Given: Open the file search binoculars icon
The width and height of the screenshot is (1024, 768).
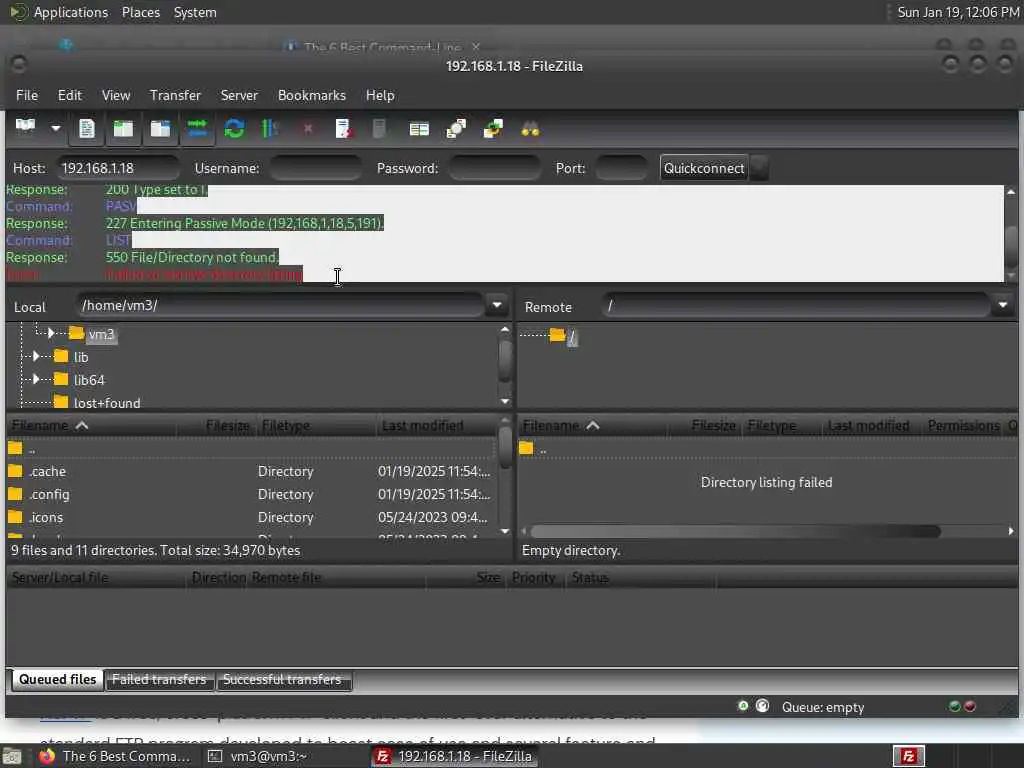Looking at the screenshot, I should click(x=530, y=129).
